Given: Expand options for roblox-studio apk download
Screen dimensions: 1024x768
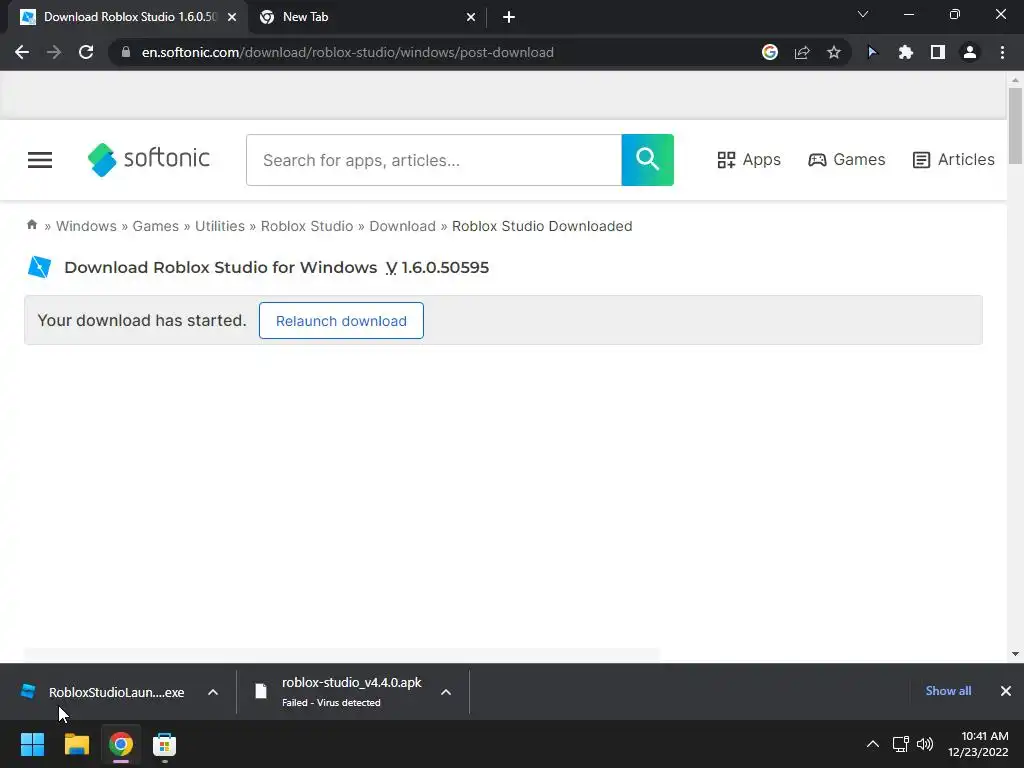Looking at the screenshot, I should click(x=446, y=692).
